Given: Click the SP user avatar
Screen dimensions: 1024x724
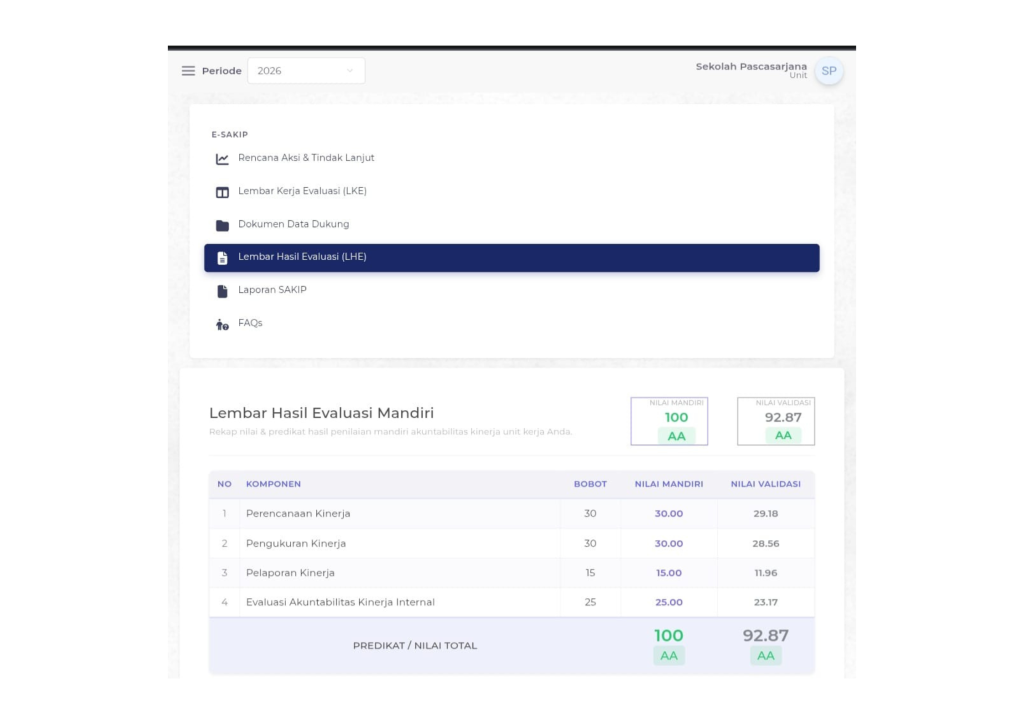Looking at the screenshot, I should (829, 71).
